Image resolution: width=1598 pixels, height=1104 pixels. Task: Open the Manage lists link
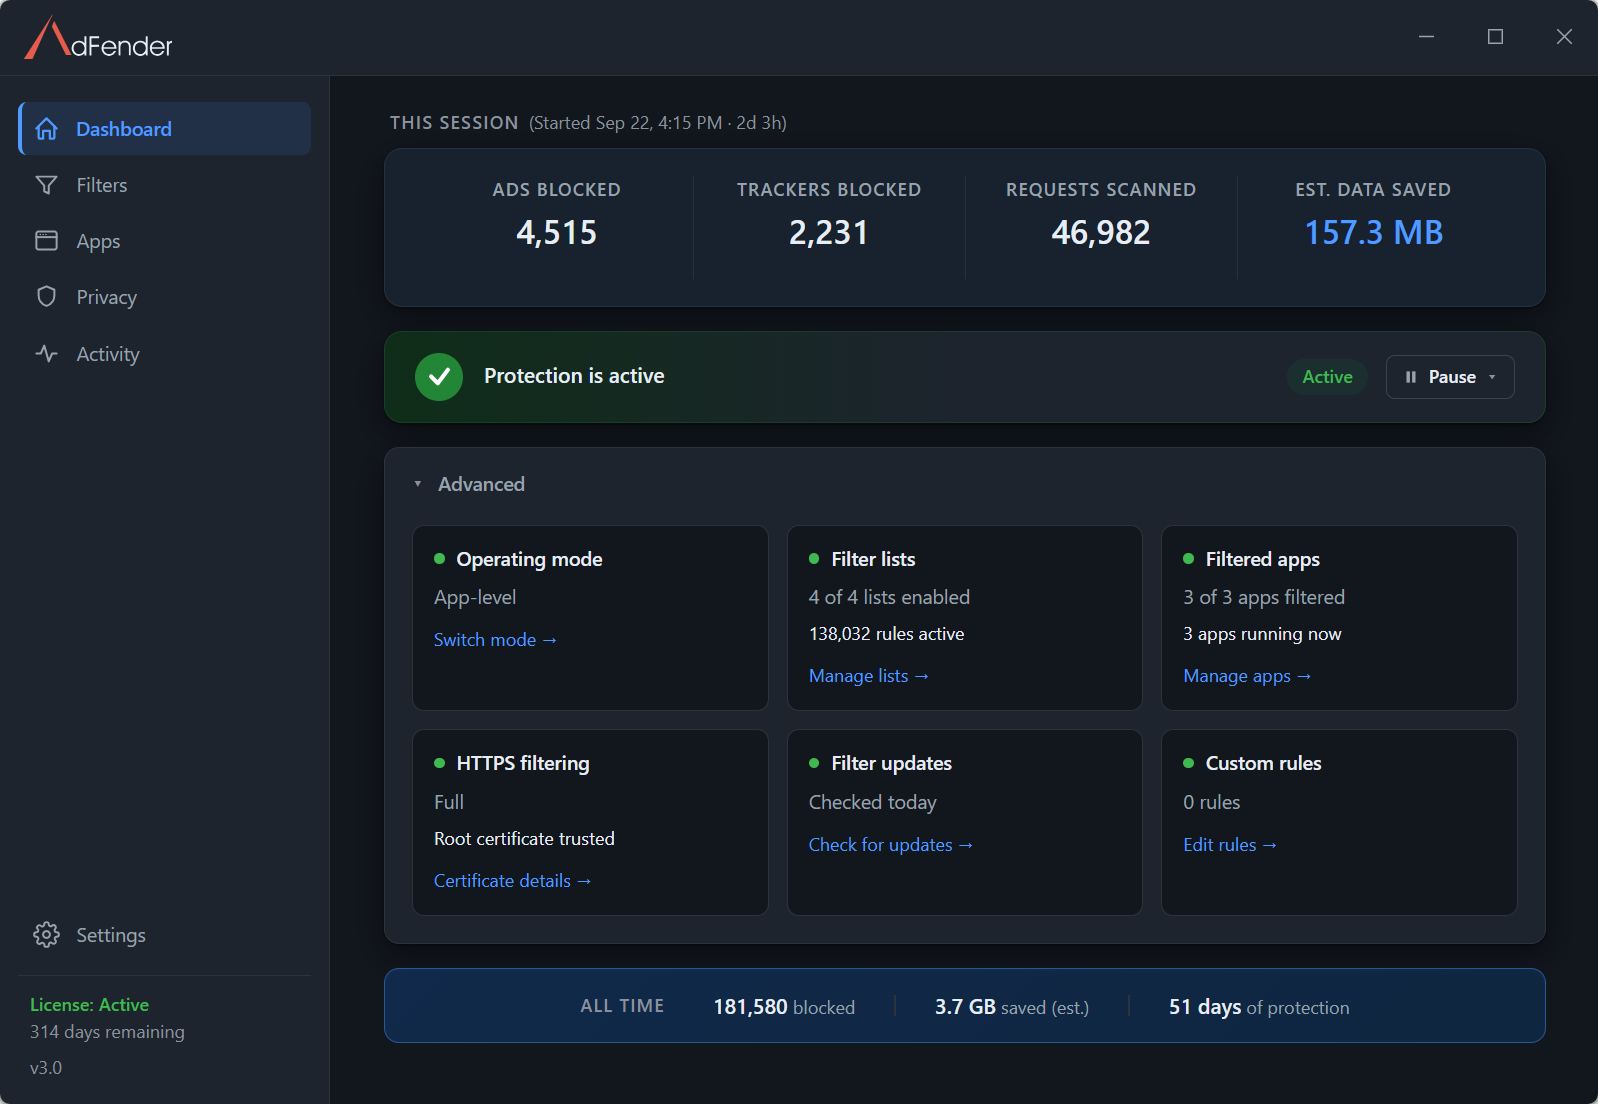click(869, 676)
